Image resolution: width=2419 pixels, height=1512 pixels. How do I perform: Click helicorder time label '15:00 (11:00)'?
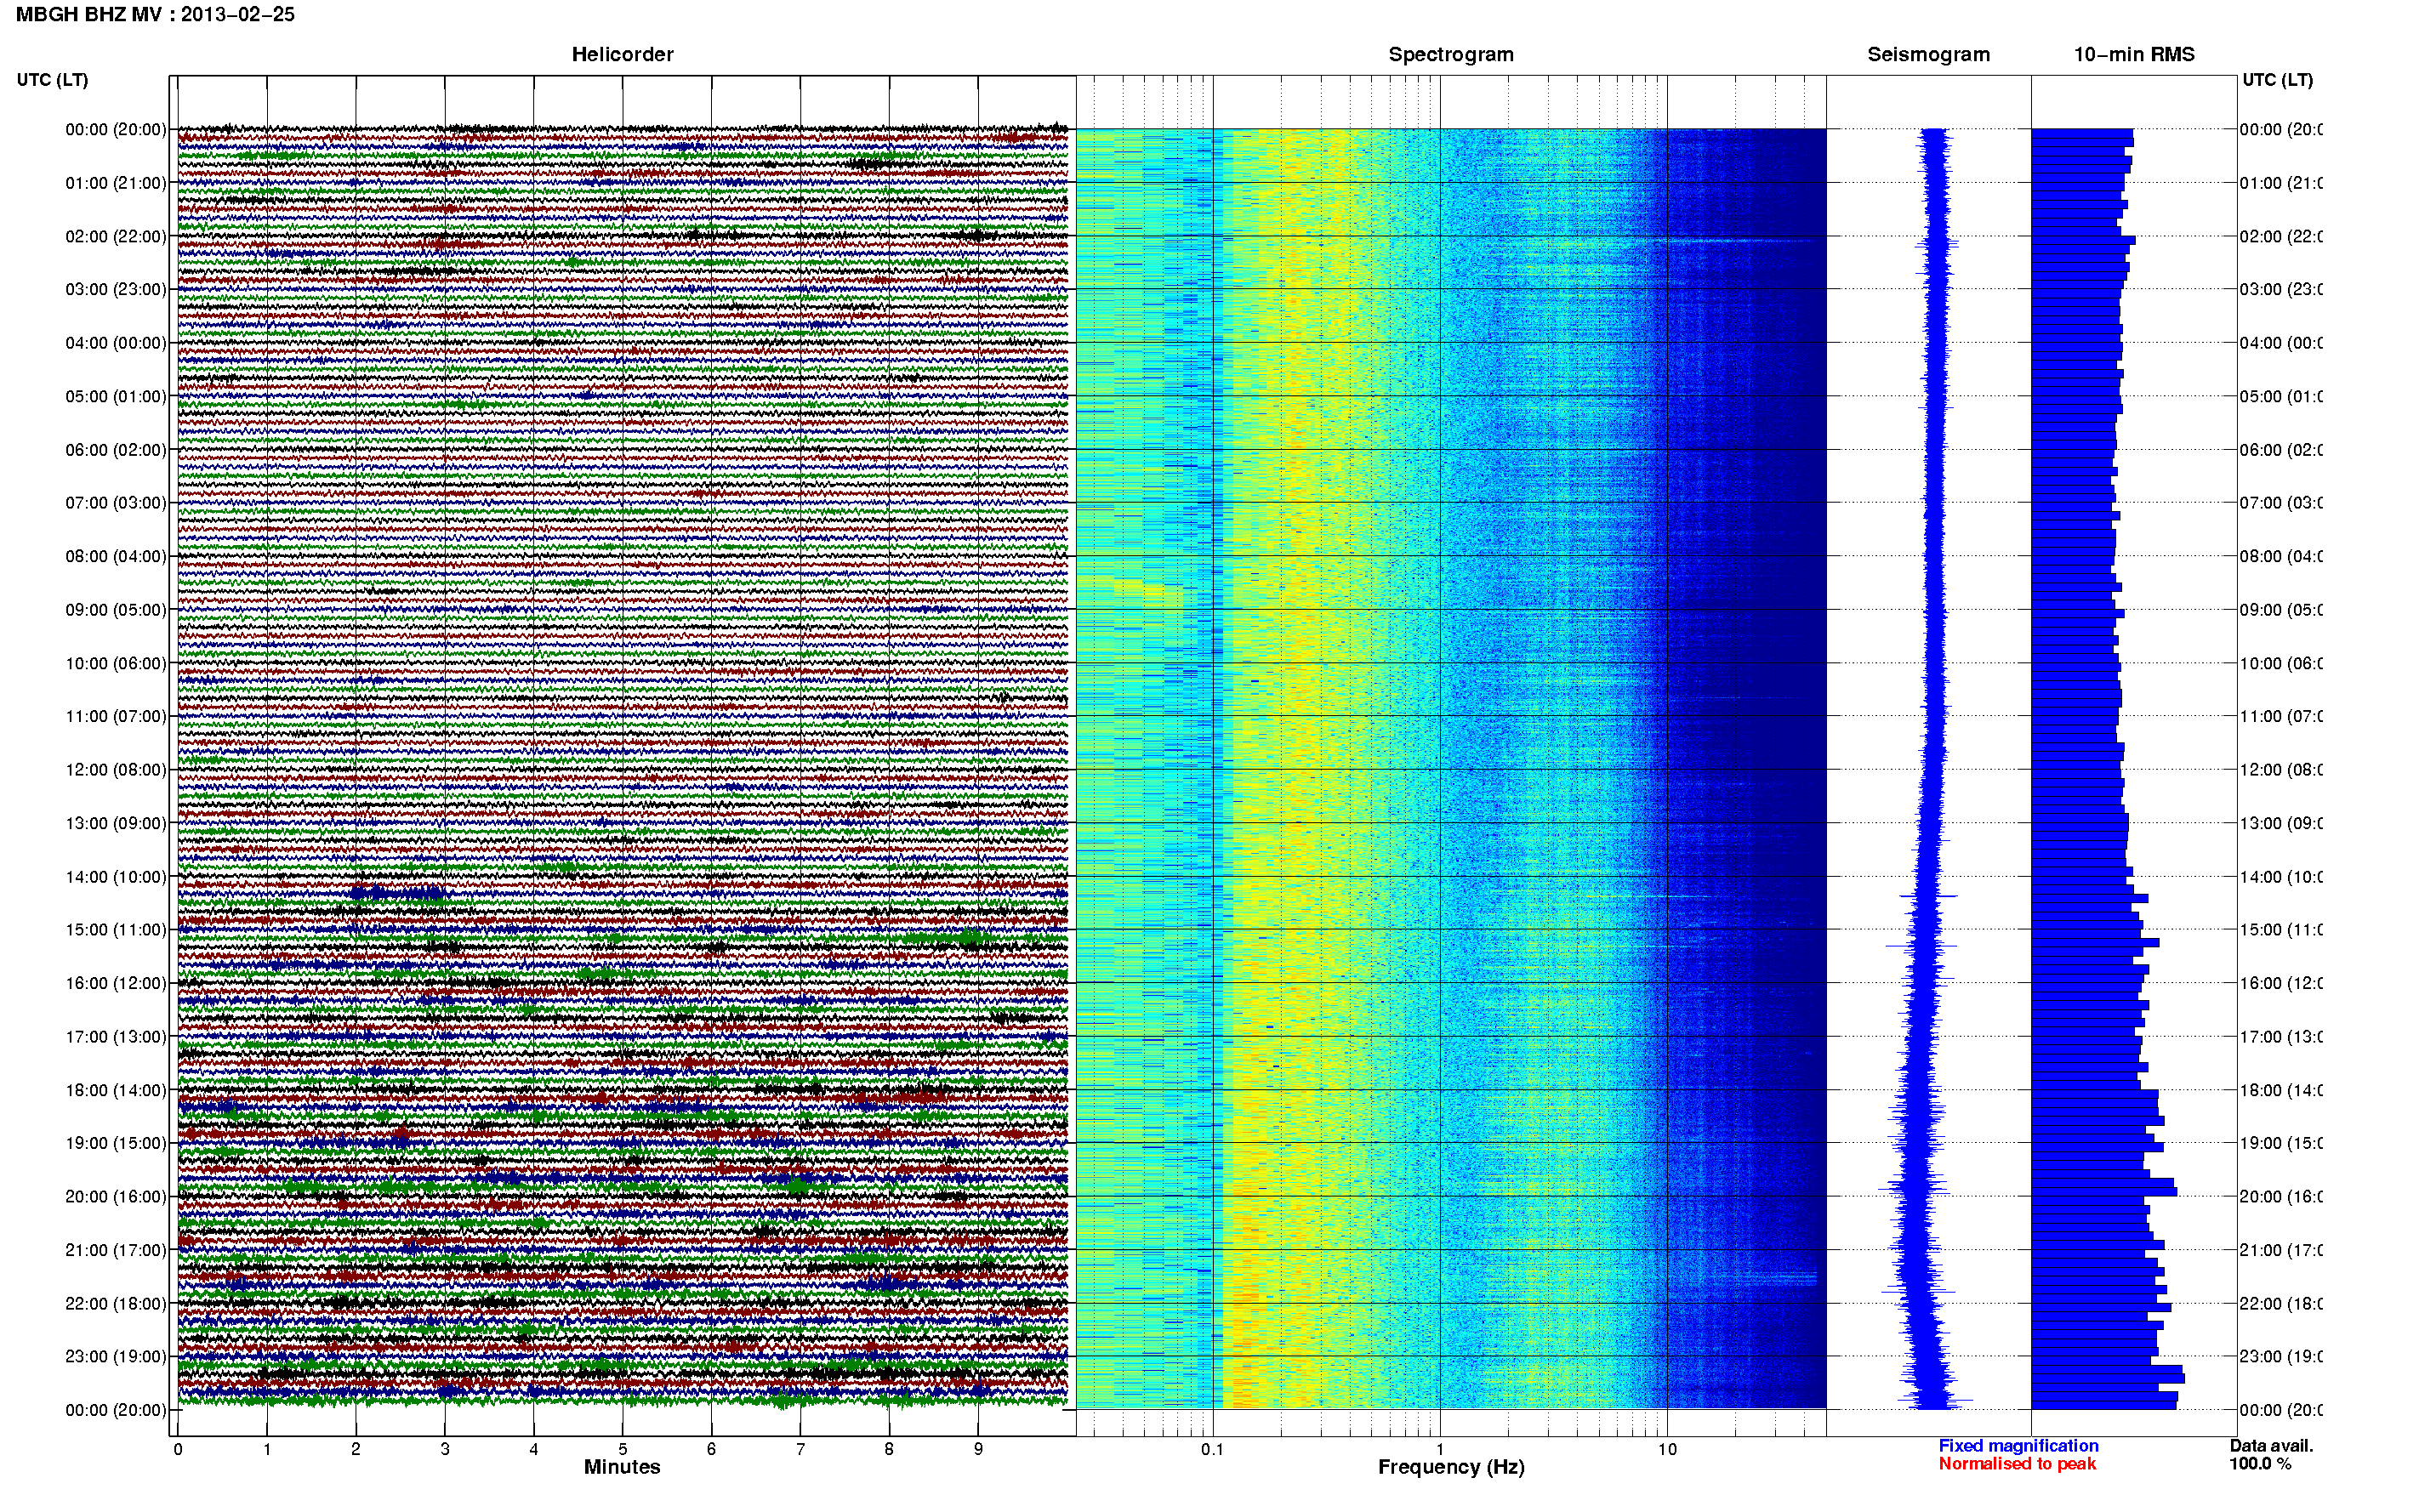[116, 930]
